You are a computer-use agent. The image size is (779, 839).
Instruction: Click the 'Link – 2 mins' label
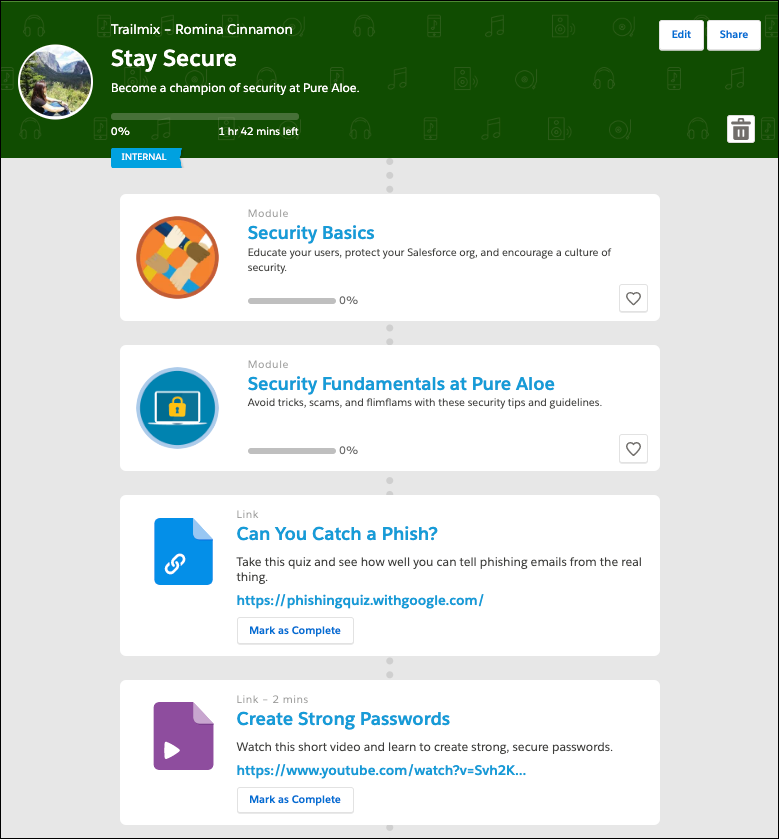[x=272, y=699]
